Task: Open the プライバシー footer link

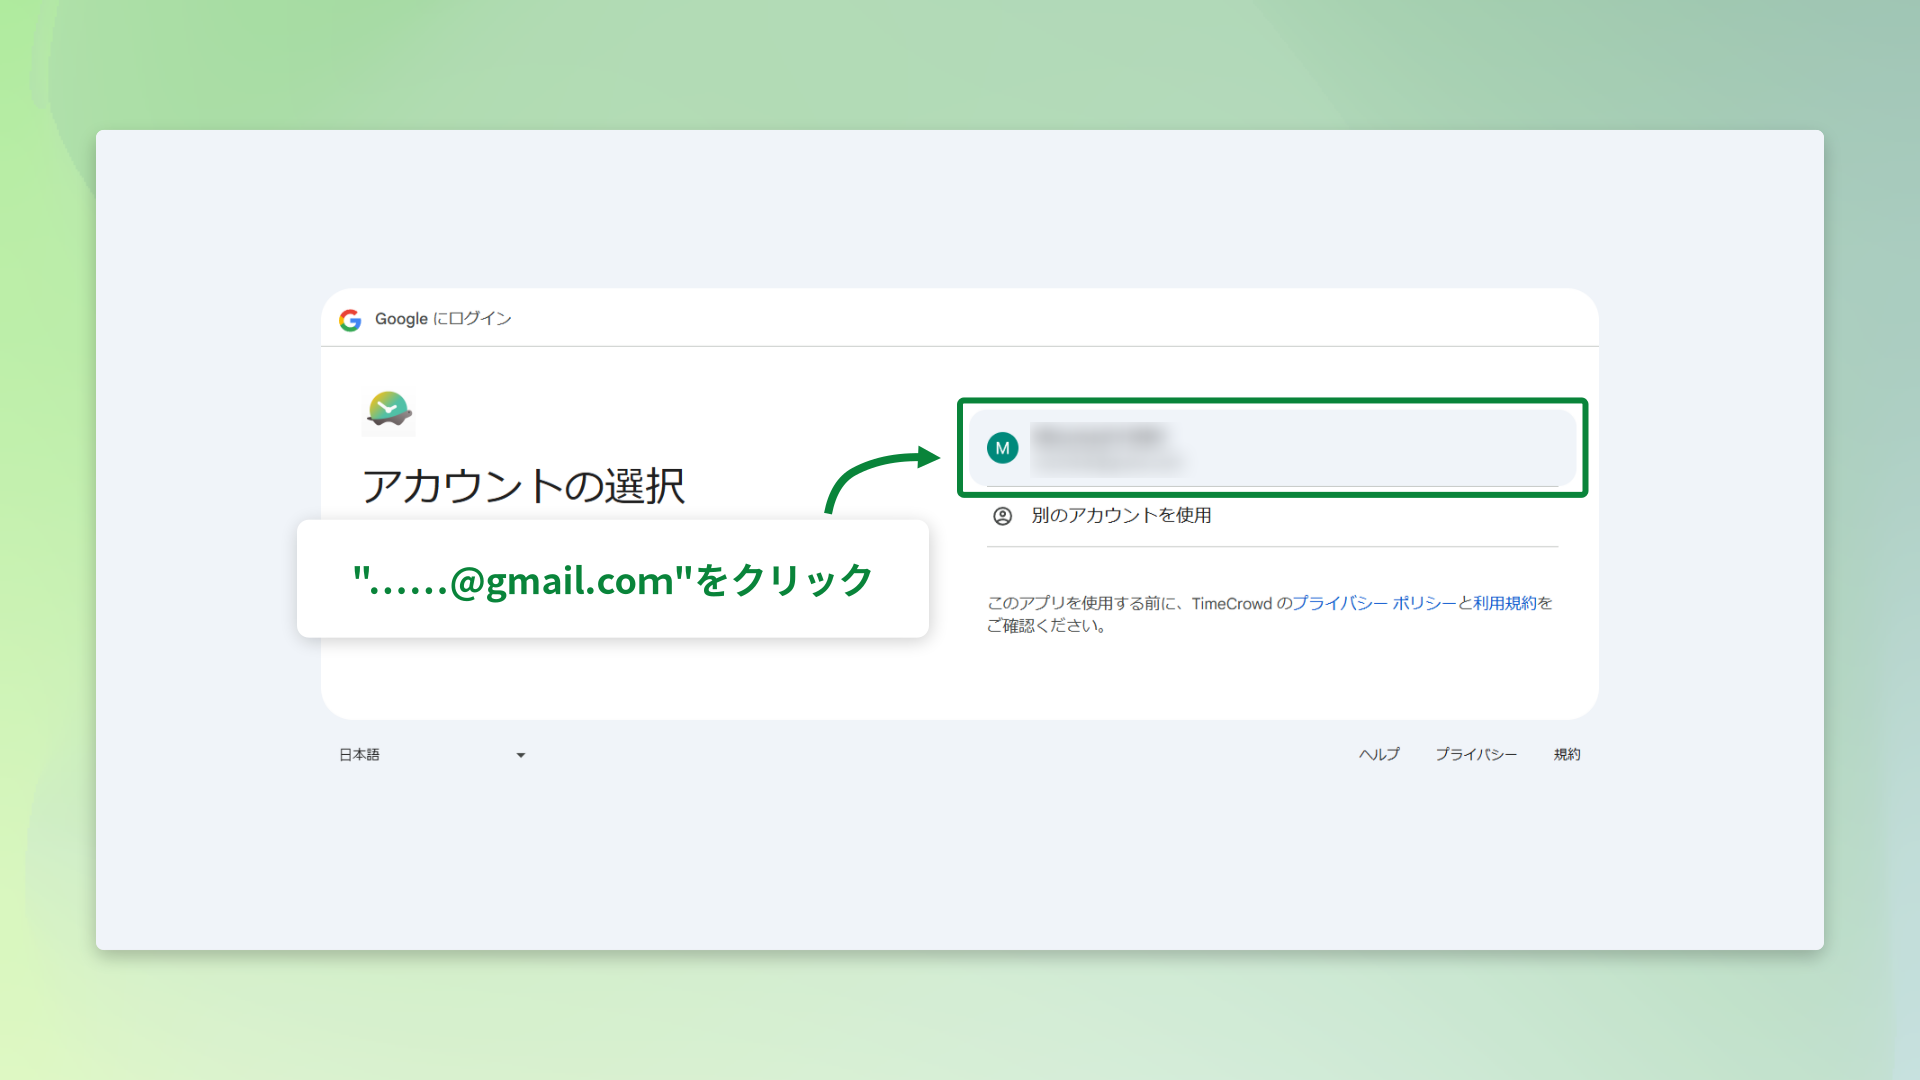Action: point(1476,755)
